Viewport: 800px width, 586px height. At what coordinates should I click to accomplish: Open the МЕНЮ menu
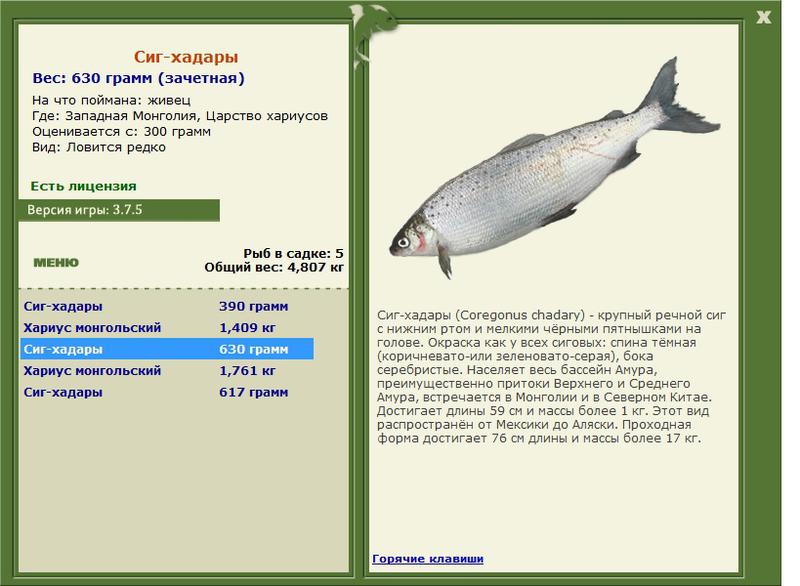tap(56, 263)
